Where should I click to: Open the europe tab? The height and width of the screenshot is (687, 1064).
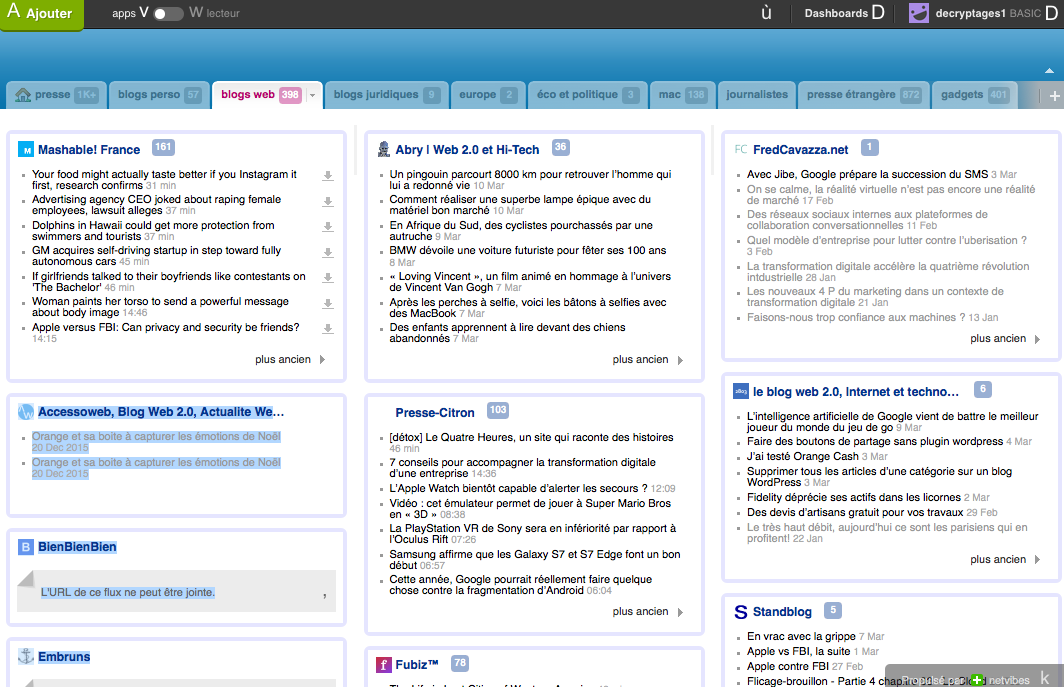[x=487, y=95]
